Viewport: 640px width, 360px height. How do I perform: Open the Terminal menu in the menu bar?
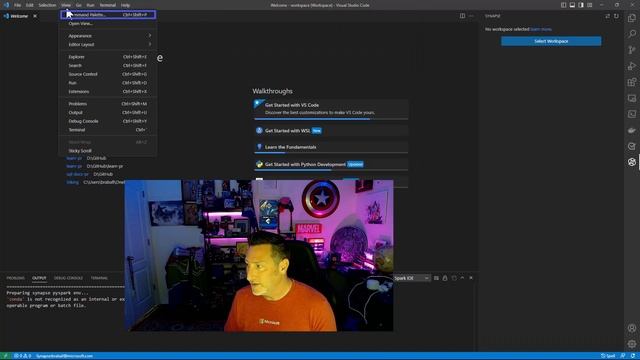point(108,5)
